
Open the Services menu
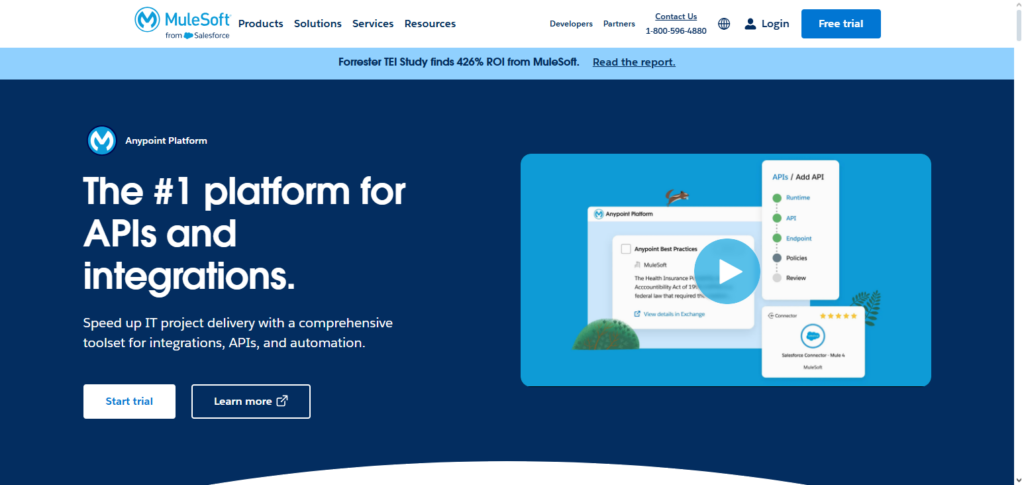click(373, 23)
